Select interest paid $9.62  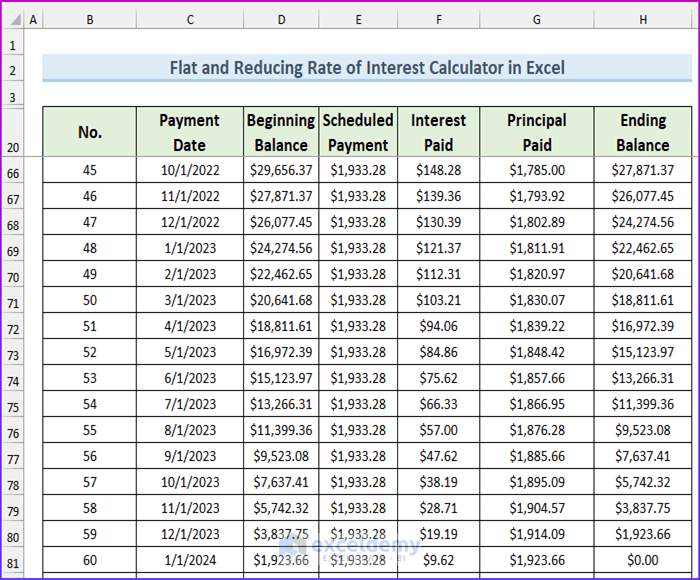[x=439, y=560]
